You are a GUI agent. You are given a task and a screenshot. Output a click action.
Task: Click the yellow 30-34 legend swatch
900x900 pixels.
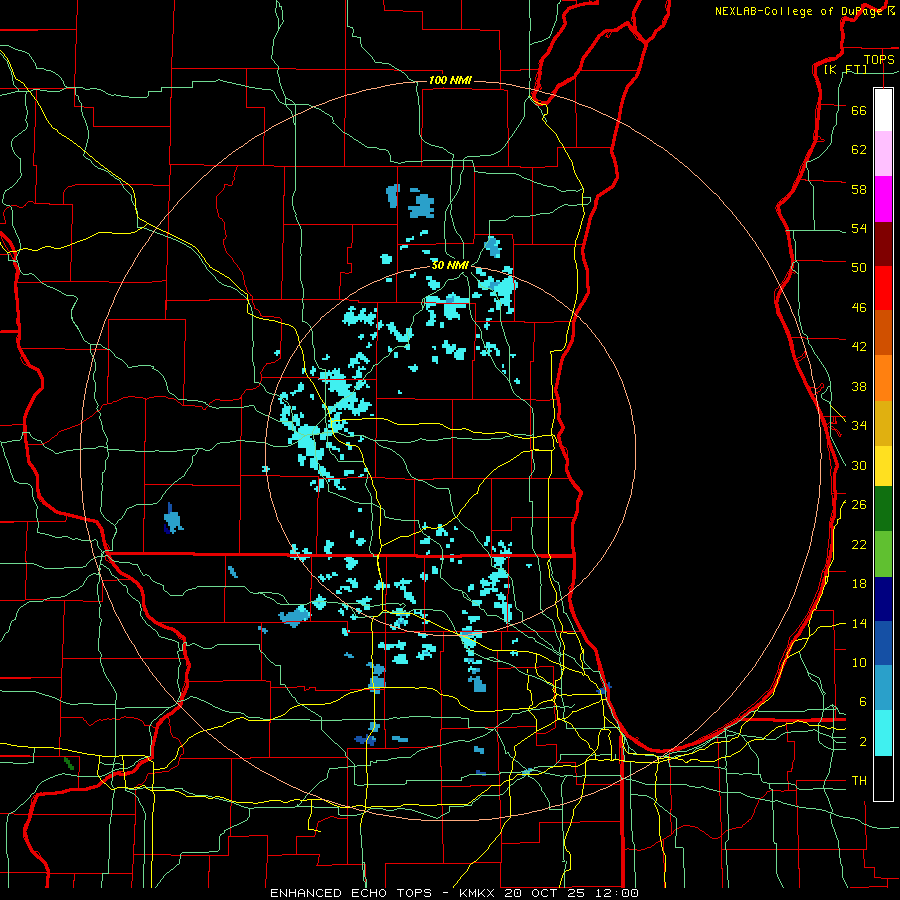click(x=883, y=466)
